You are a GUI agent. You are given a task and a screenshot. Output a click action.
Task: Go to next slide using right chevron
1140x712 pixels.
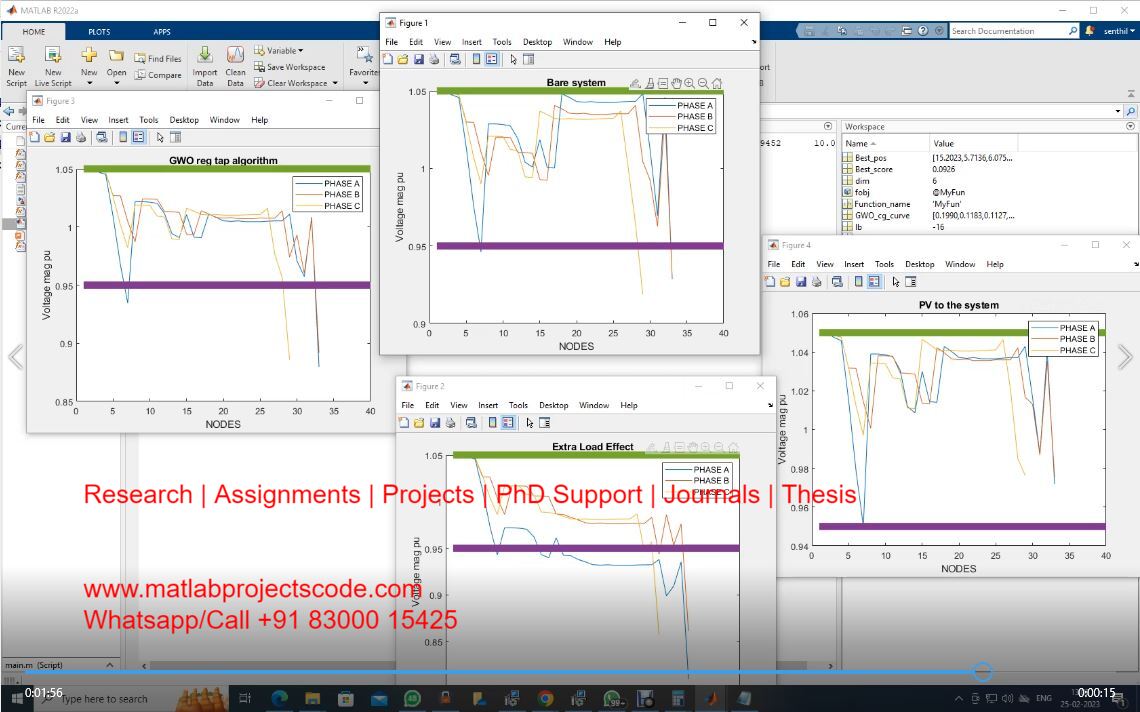(x=1125, y=357)
